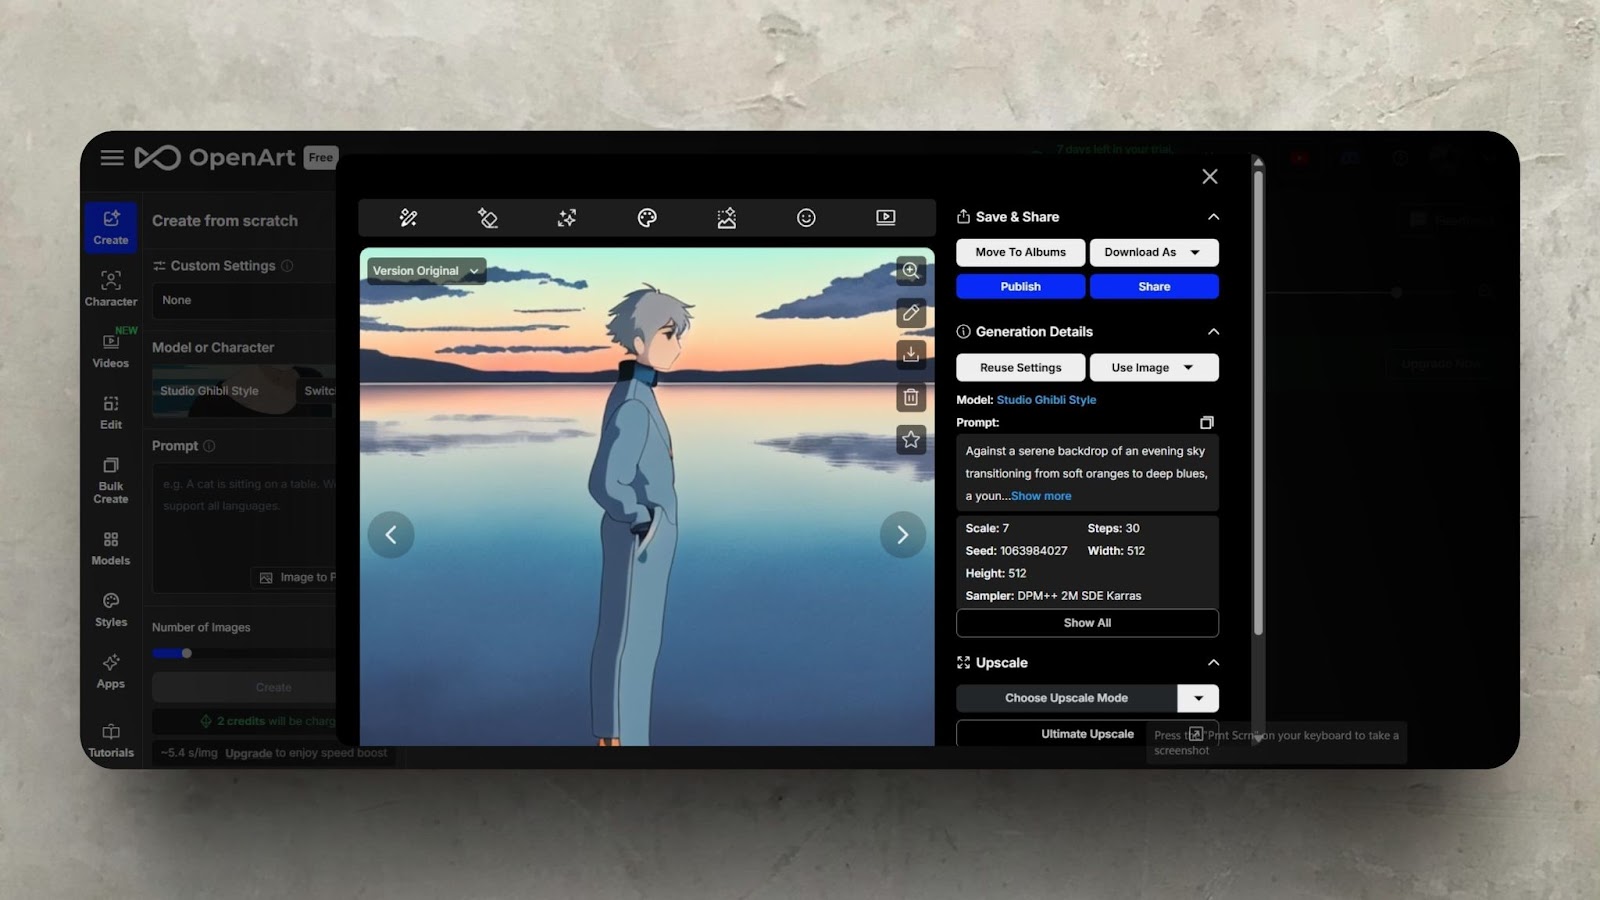1600x900 pixels.
Task: Click the Height: 512 value
Action: 996,574
